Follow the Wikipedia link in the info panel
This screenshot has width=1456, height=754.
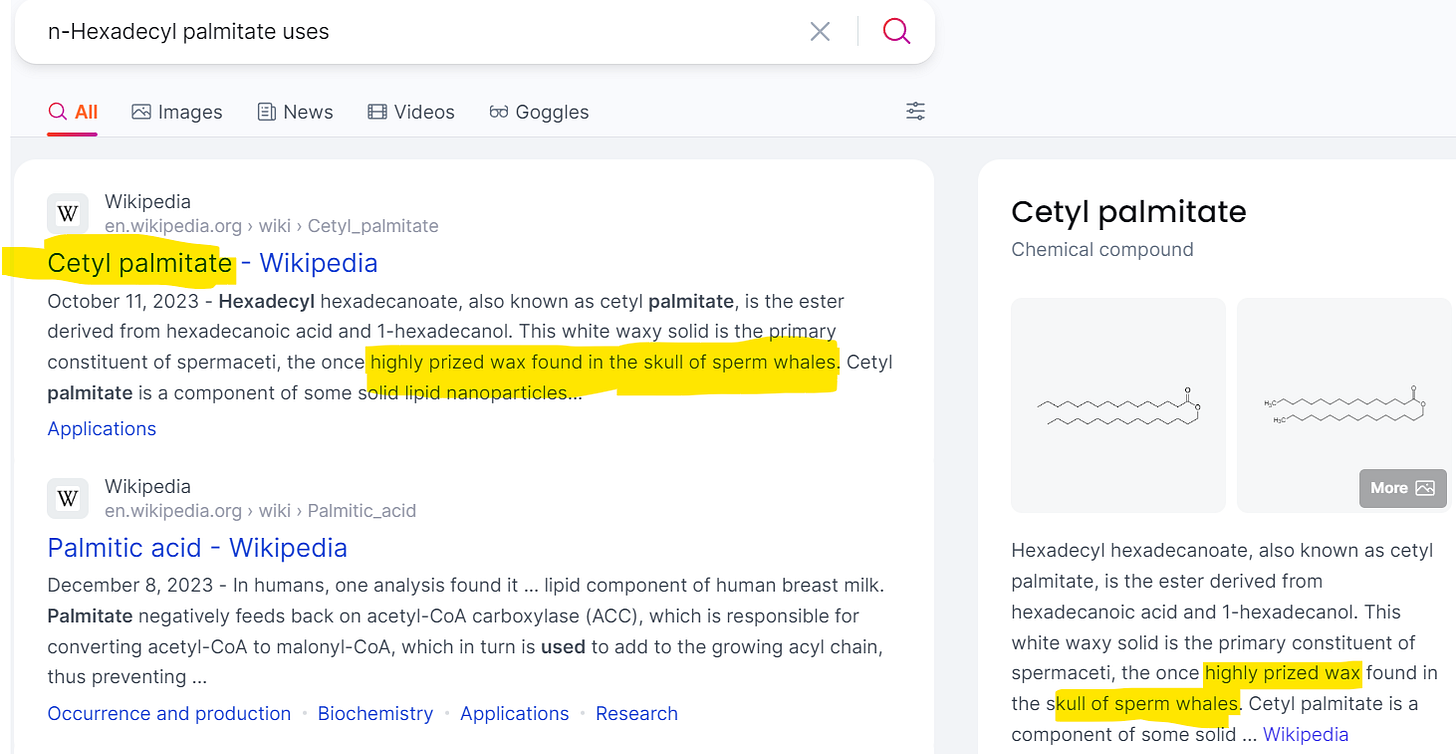(1306, 735)
